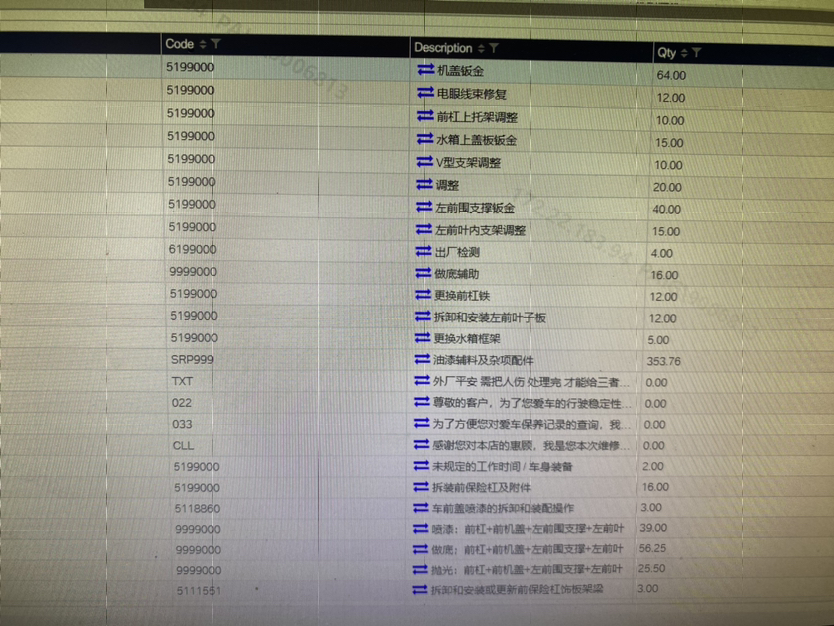834x626 pixels.
Task: Click the swap arrows icon beside 机盖钣金
Action: click(426, 70)
